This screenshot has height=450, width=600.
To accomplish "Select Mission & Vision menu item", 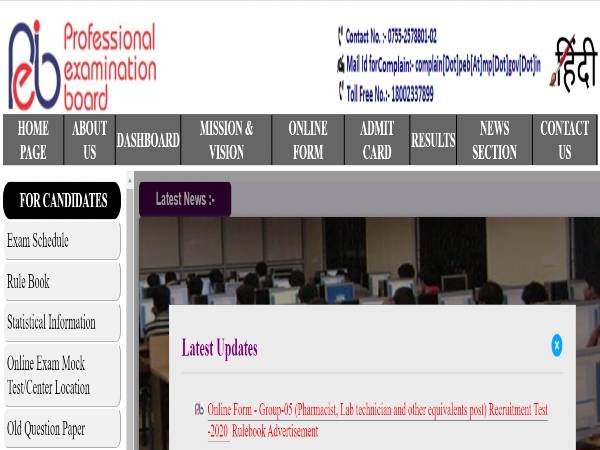I will tap(226, 140).
